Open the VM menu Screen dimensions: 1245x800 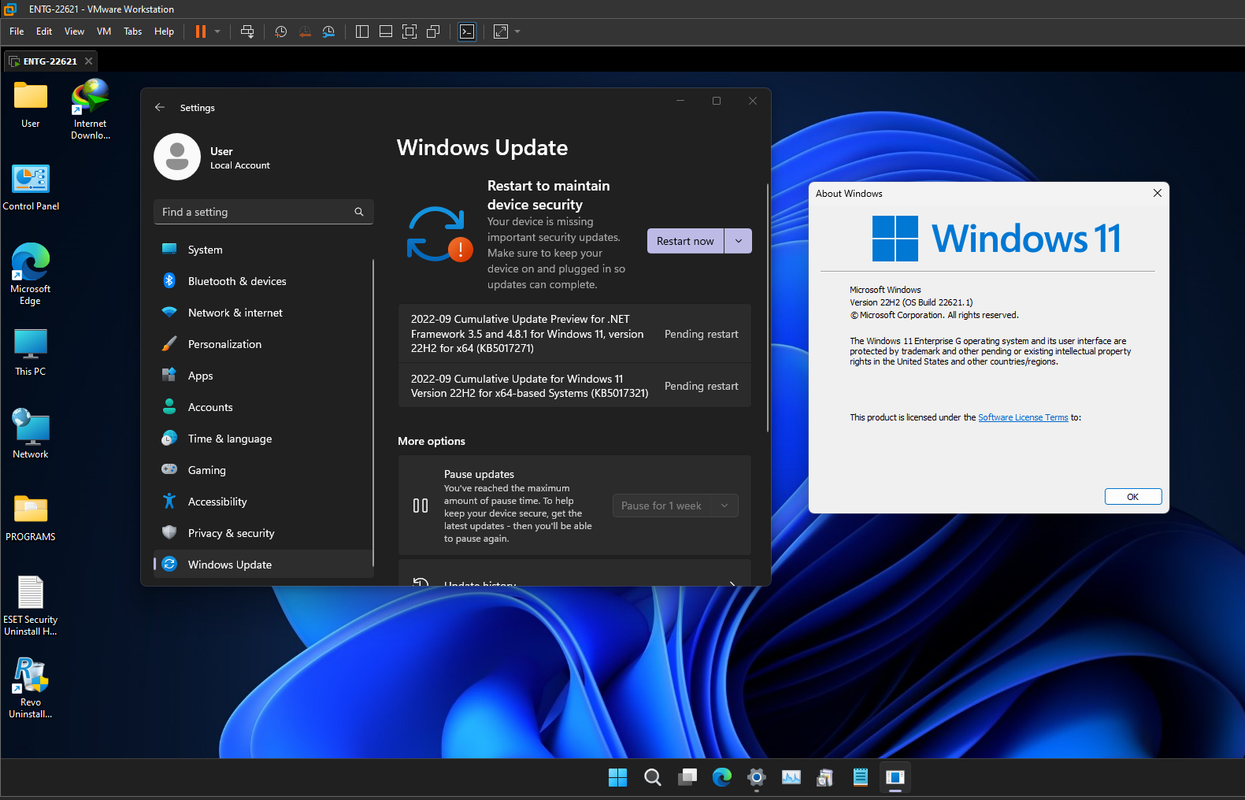point(103,31)
